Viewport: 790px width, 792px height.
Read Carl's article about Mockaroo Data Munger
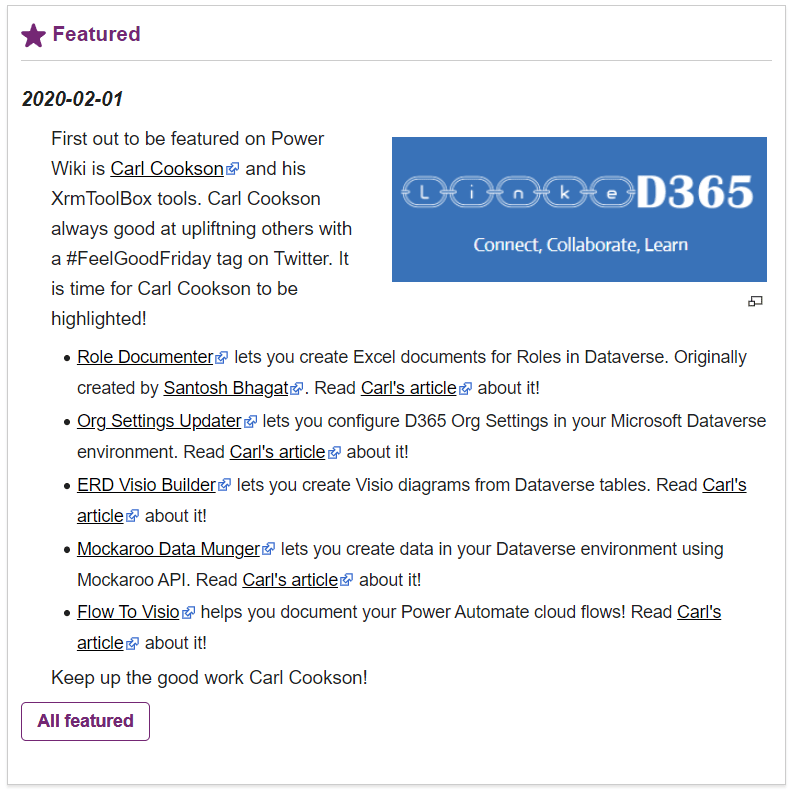pyautogui.click(x=290, y=580)
